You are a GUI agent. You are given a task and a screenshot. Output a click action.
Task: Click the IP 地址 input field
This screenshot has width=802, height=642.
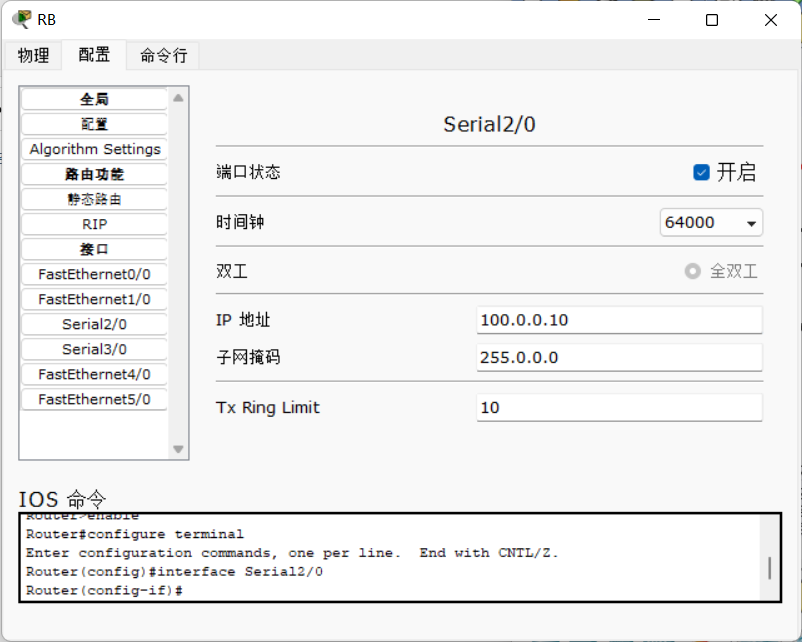tap(619, 320)
